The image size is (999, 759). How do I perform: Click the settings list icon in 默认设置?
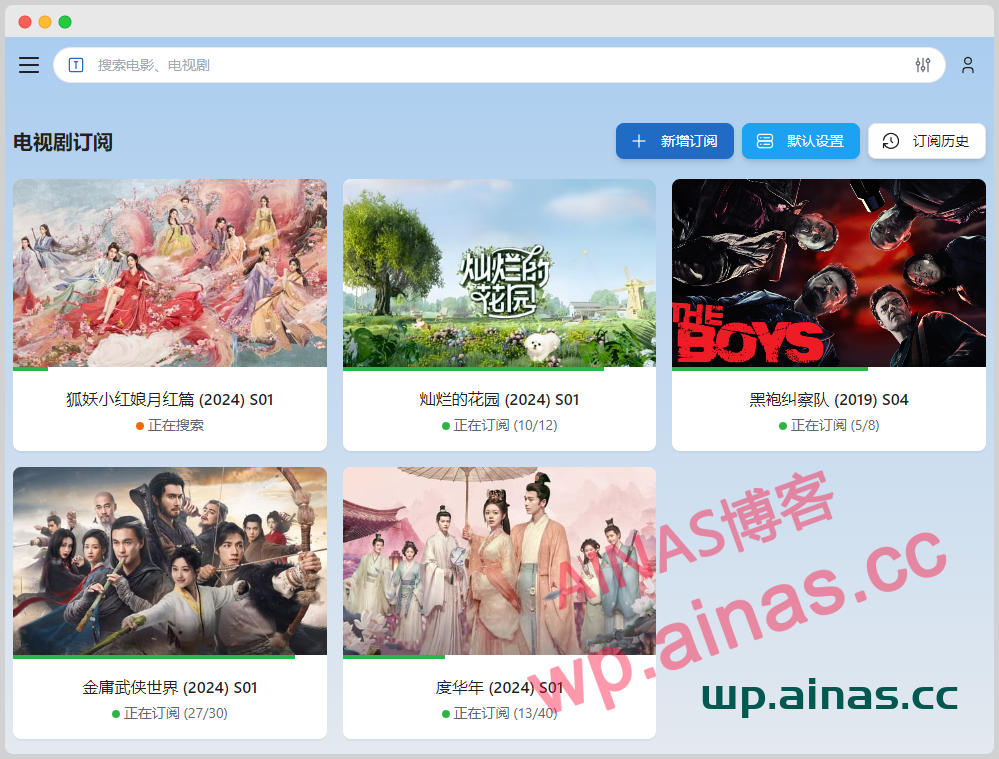[x=765, y=141]
